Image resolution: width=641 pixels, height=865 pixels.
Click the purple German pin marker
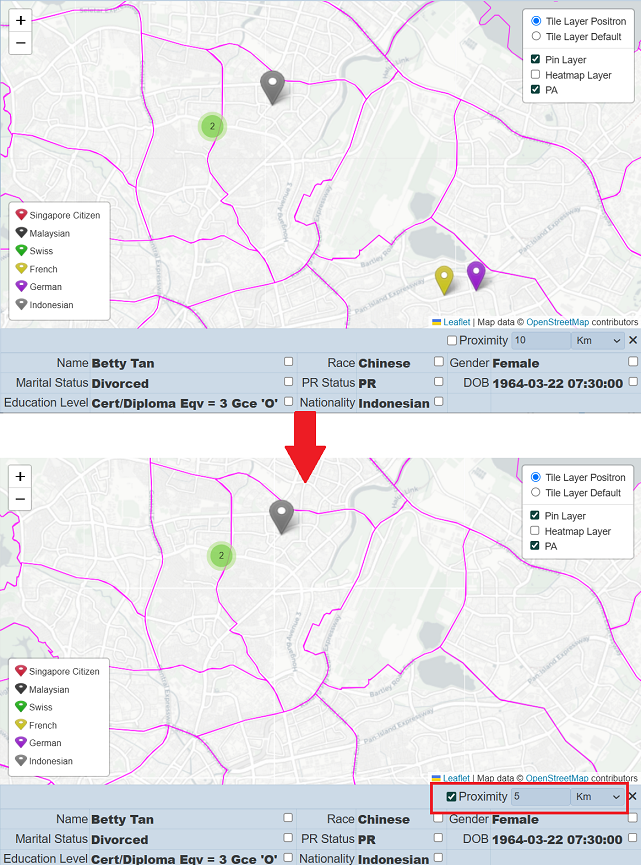tap(476, 274)
